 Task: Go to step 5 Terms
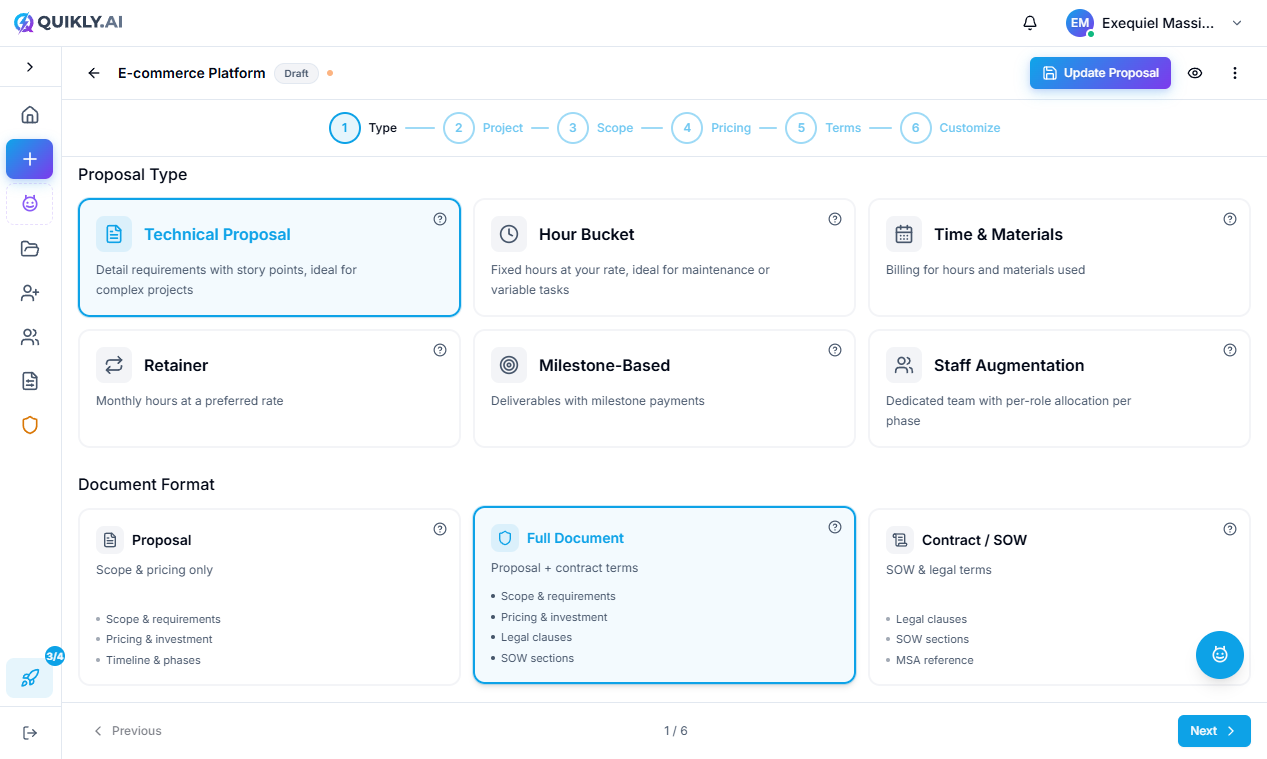click(824, 128)
